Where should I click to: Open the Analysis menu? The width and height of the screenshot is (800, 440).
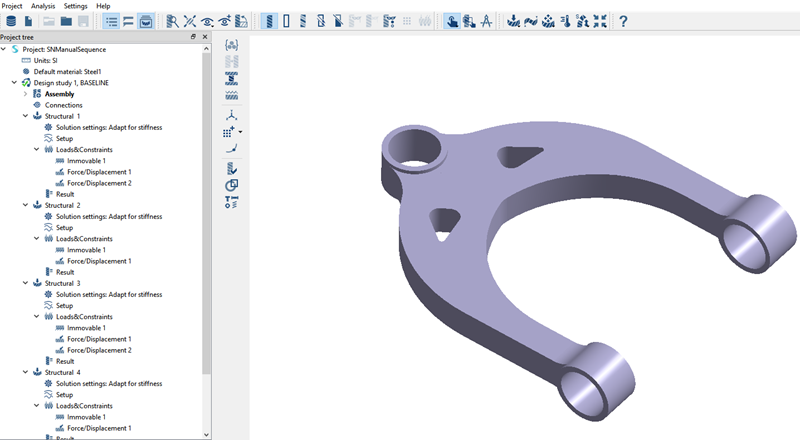click(43, 6)
